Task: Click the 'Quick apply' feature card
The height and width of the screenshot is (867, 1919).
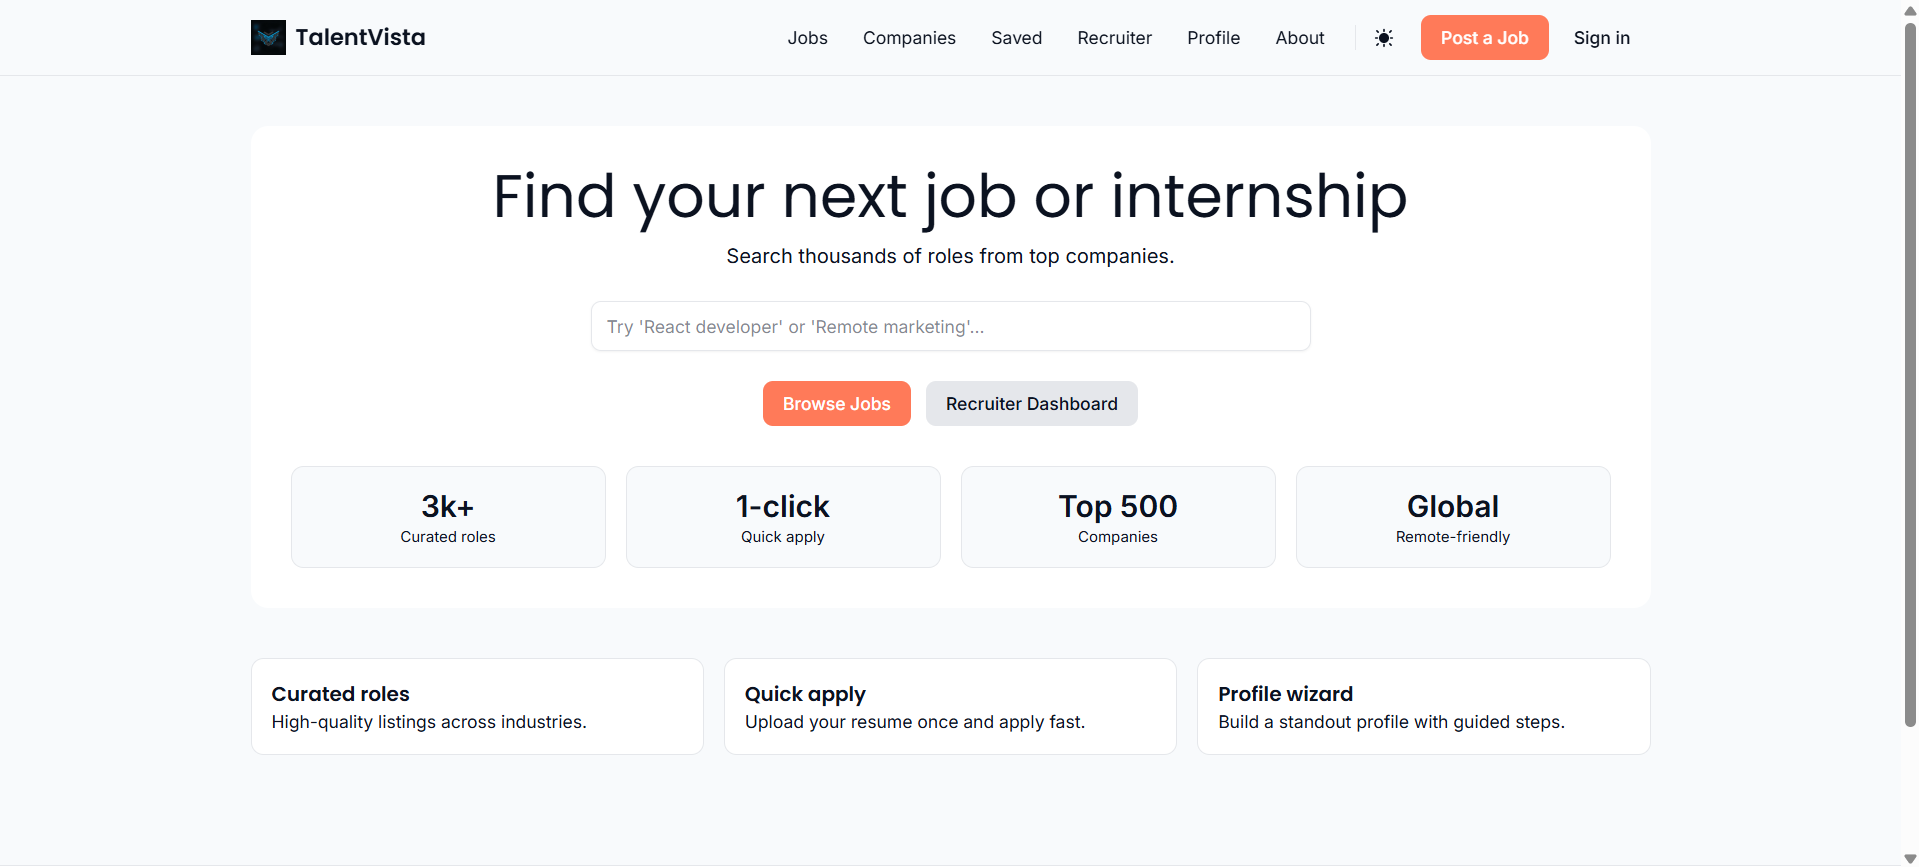Action: [949, 706]
